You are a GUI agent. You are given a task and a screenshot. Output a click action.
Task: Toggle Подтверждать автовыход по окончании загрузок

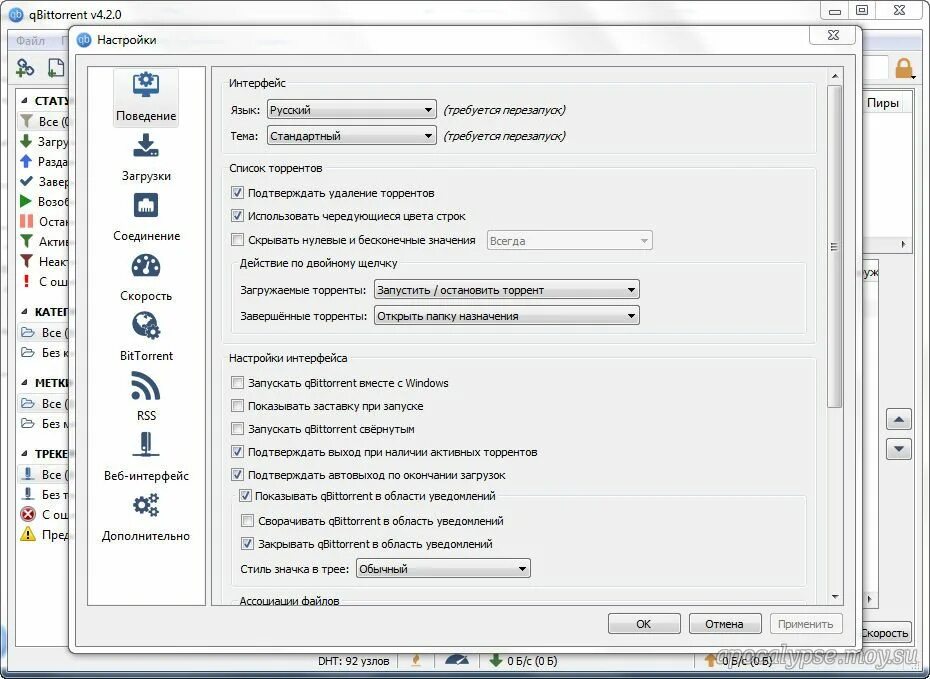237,475
